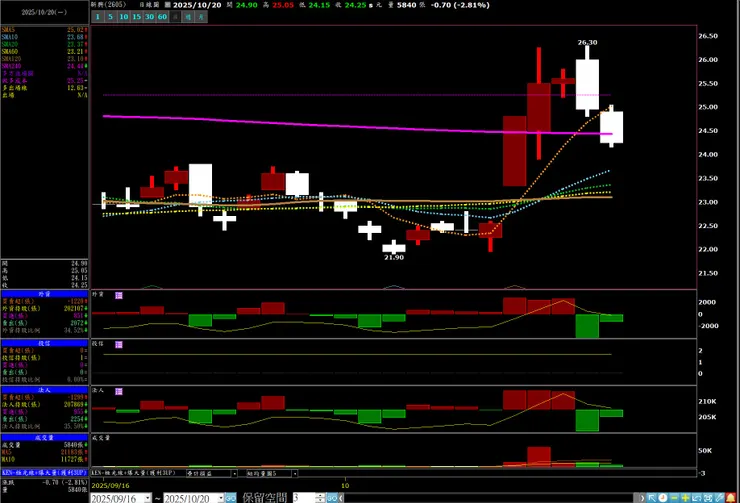Toggle the purple settings square in 外資 panel
This screenshot has width=740, height=503.
(119, 295)
